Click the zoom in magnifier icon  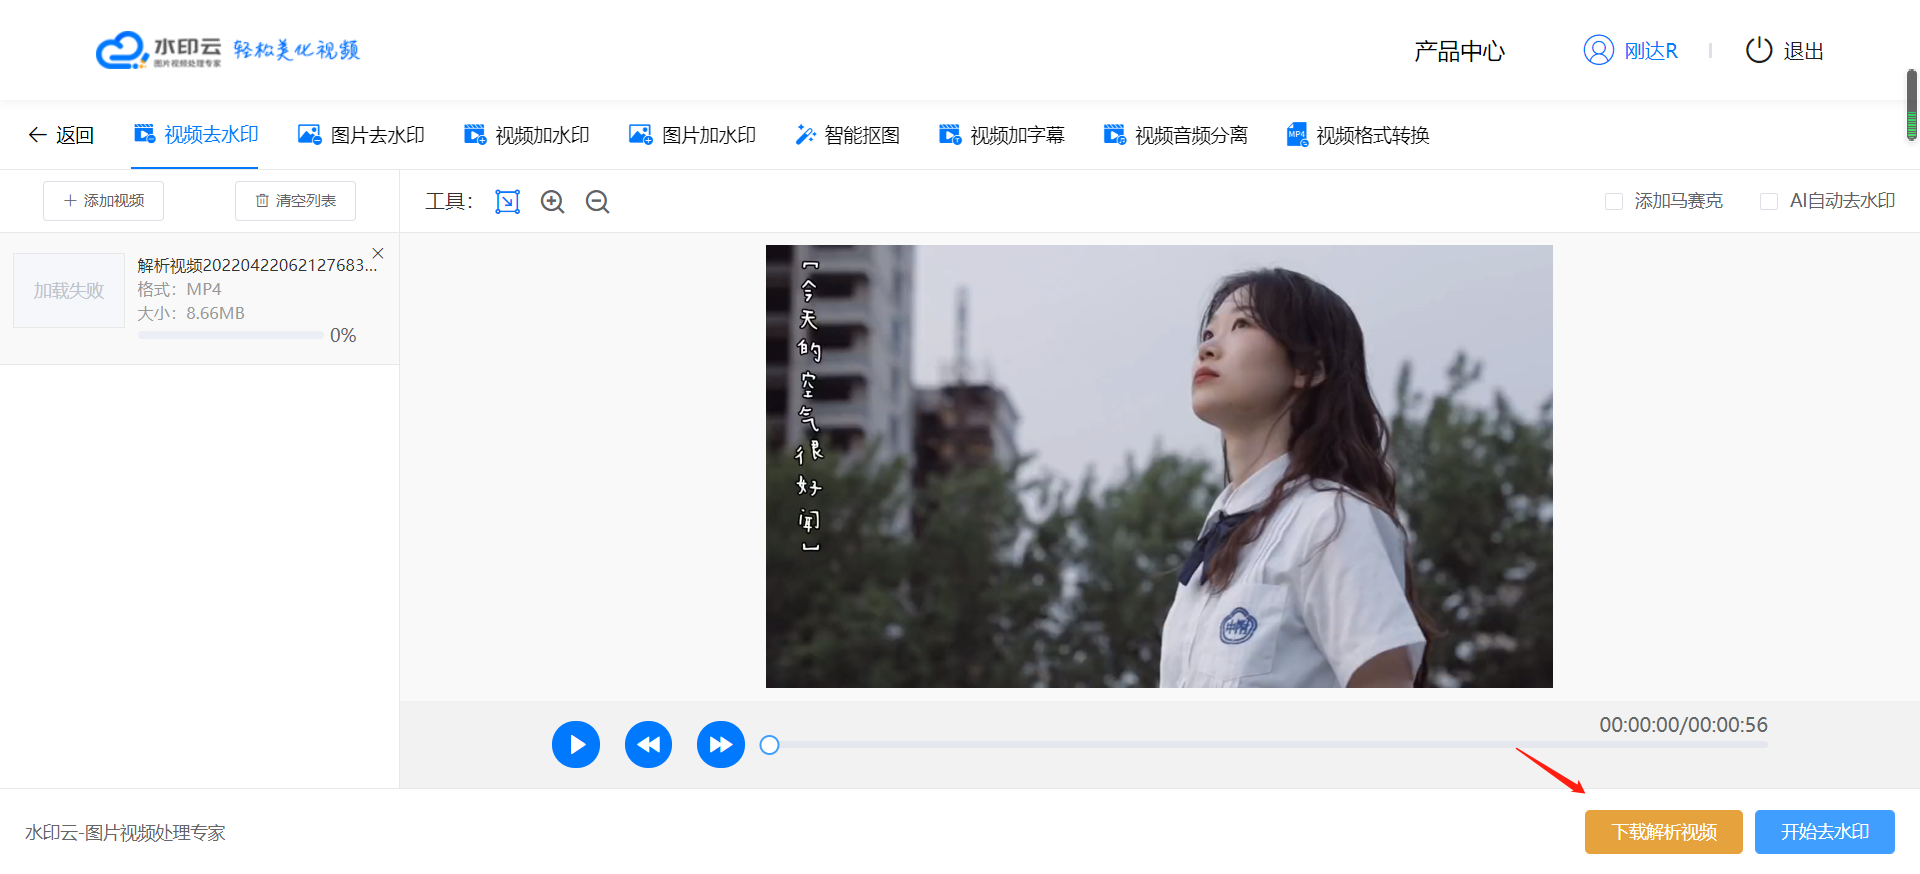point(552,202)
